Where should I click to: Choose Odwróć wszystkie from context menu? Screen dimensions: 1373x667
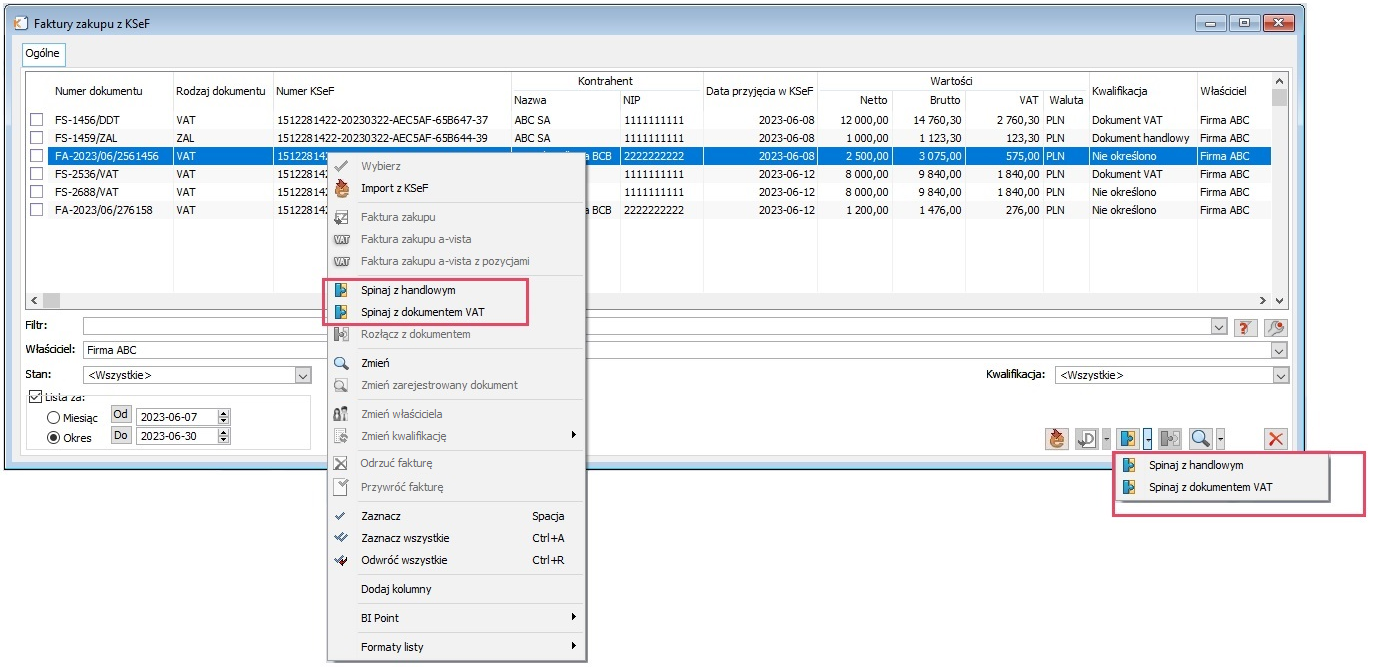pos(456,560)
